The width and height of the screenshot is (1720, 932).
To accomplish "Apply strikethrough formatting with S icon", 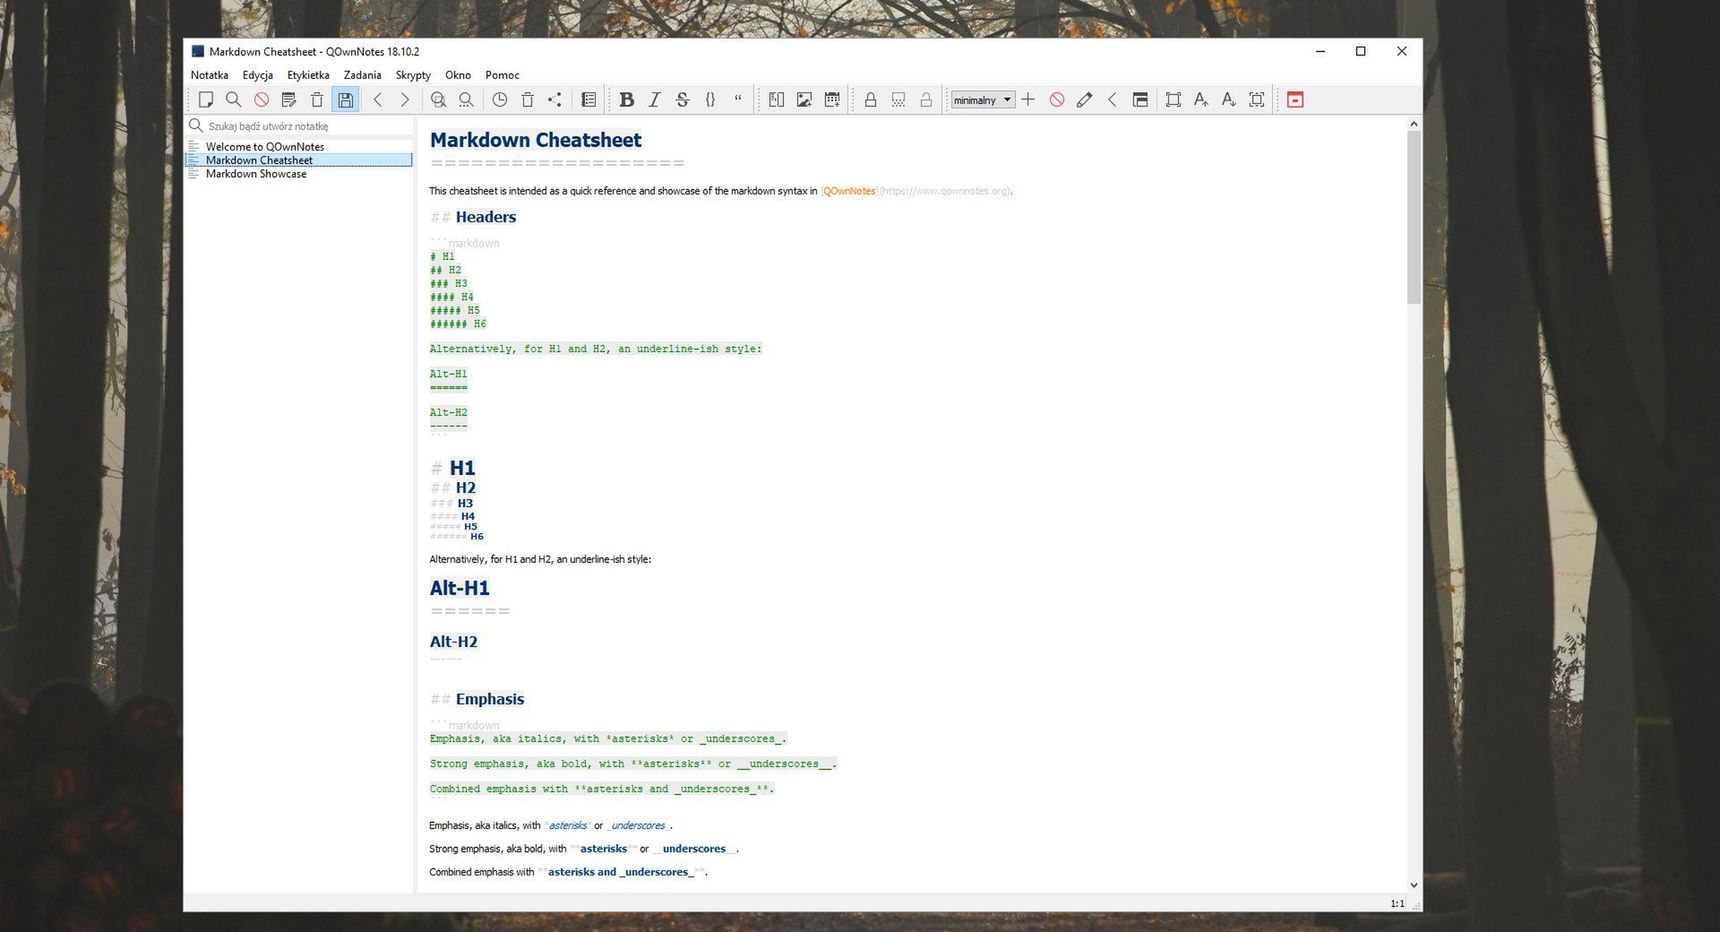I will click(683, 100).
